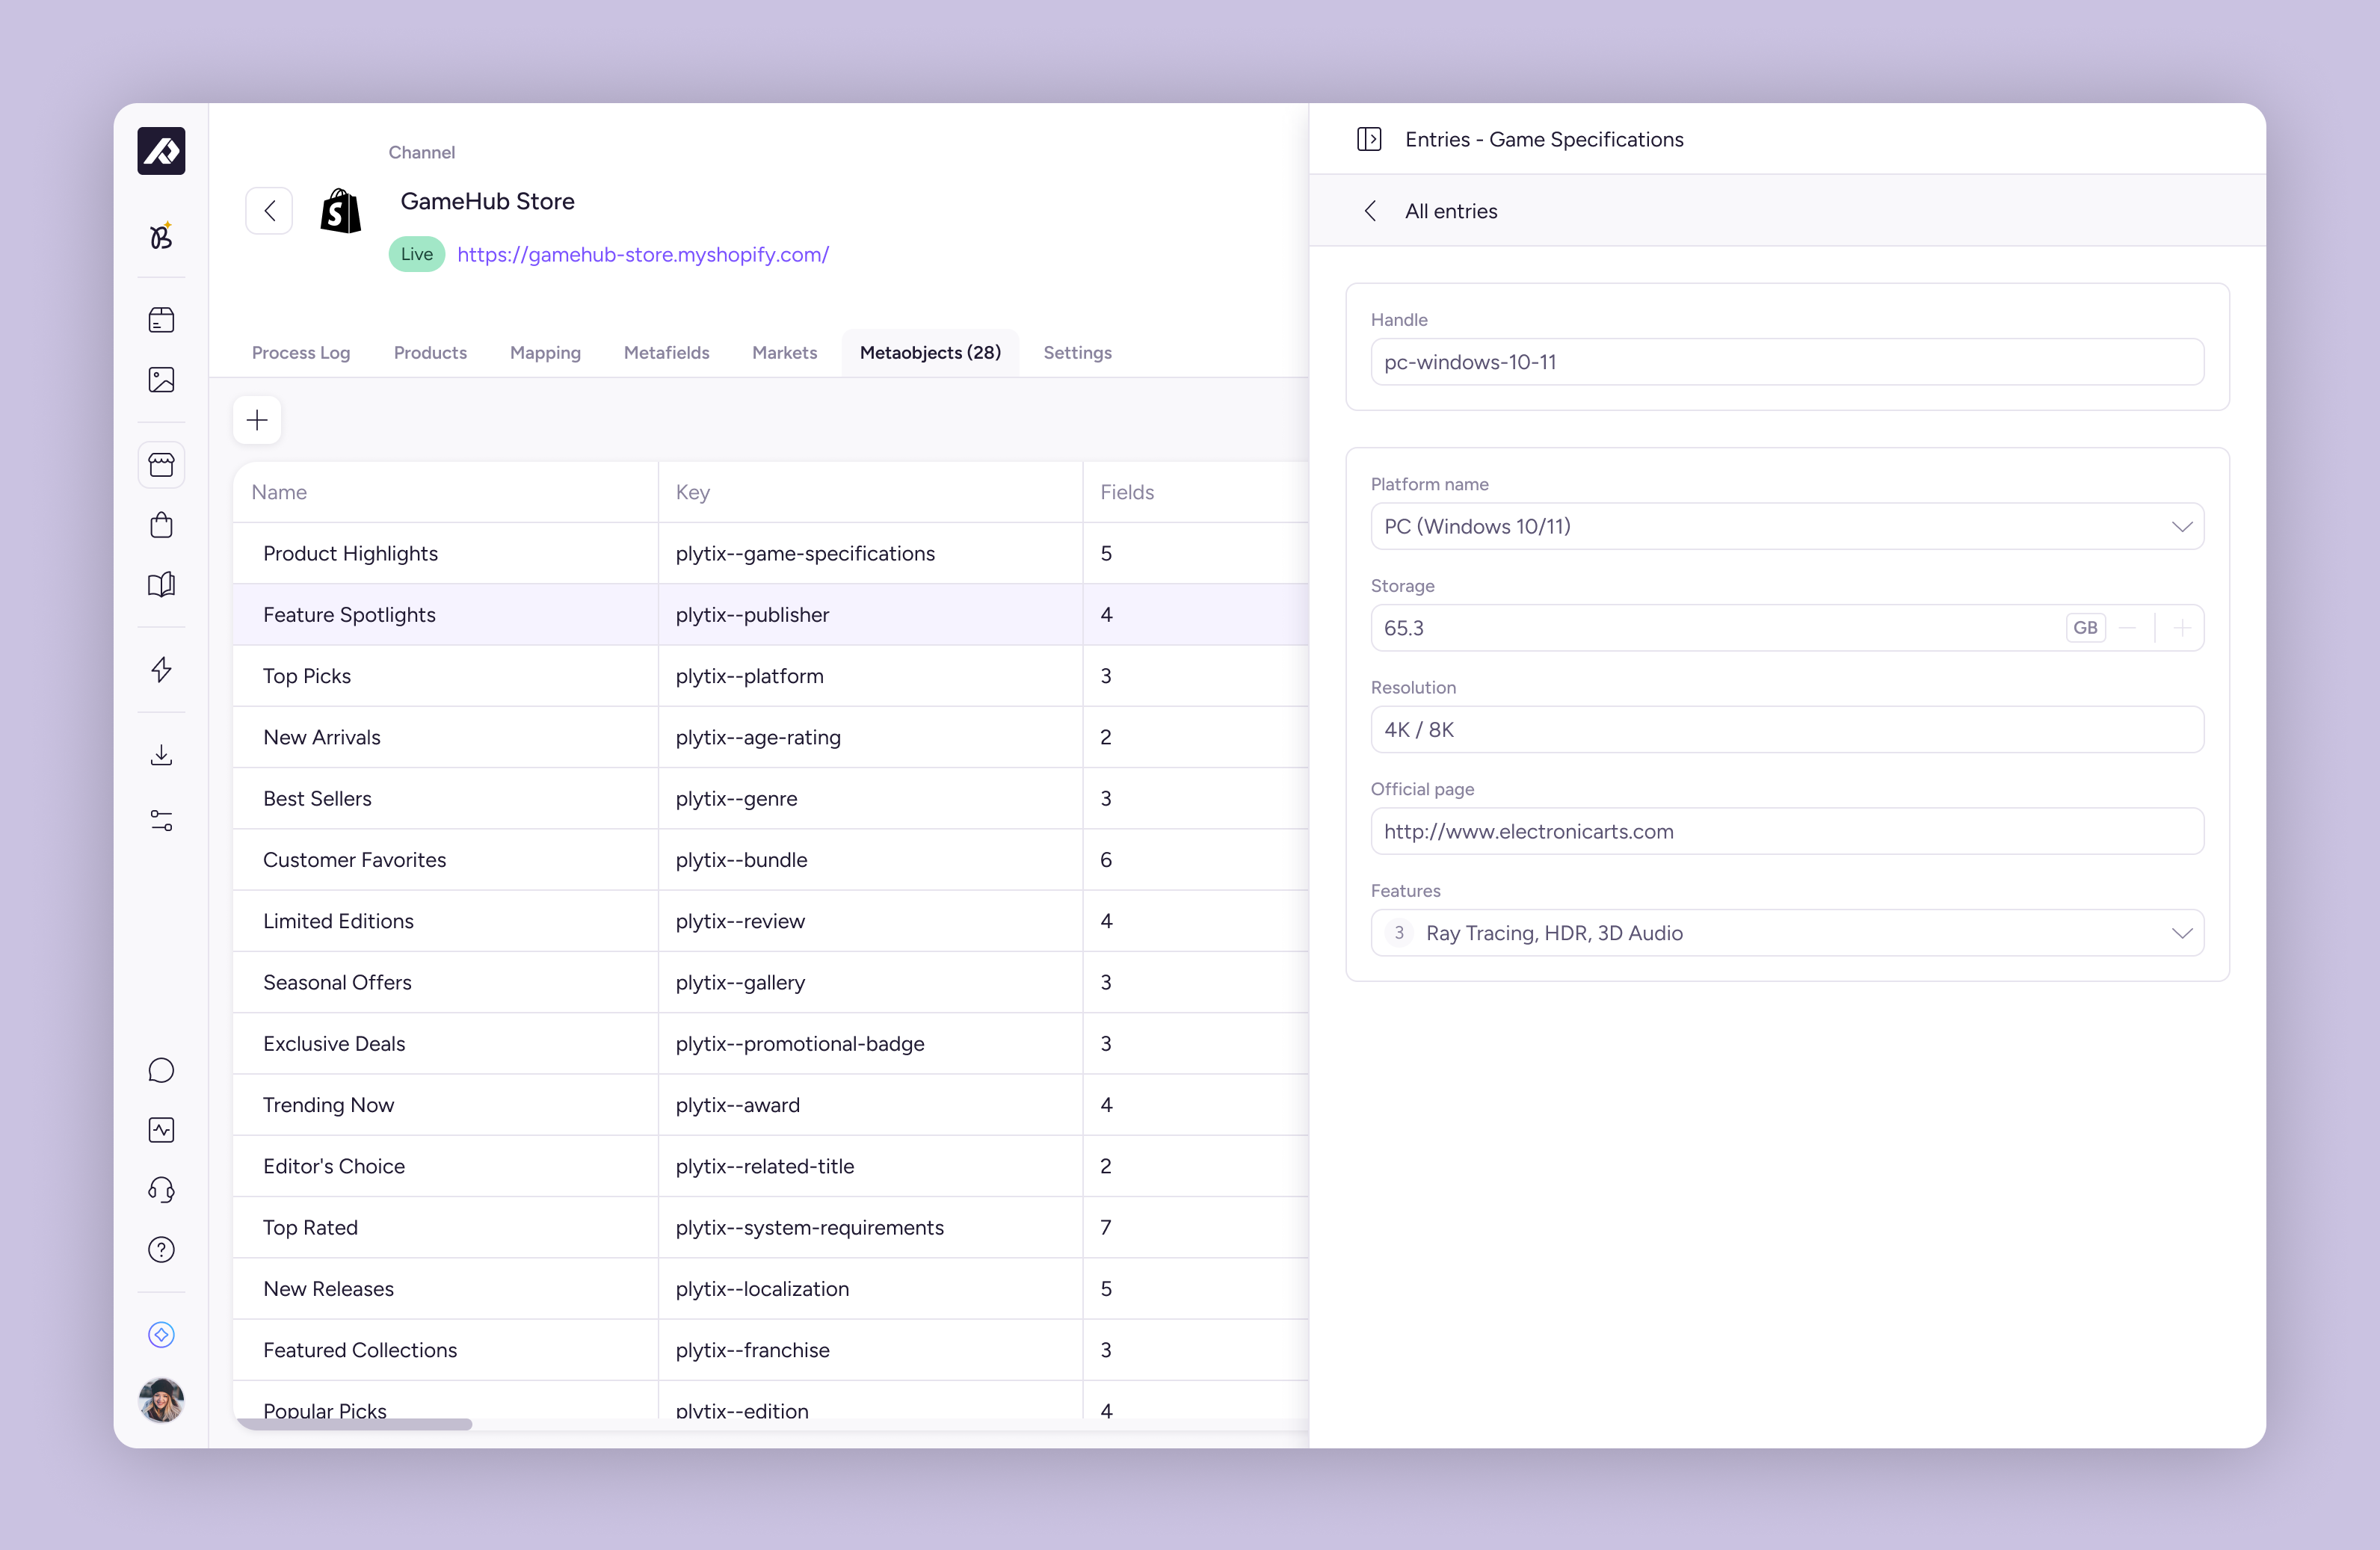This screenshot has width=2380, height=1550.
Task: Decrease Storage value with minus stepper
Action: [x=2128, y=628]
